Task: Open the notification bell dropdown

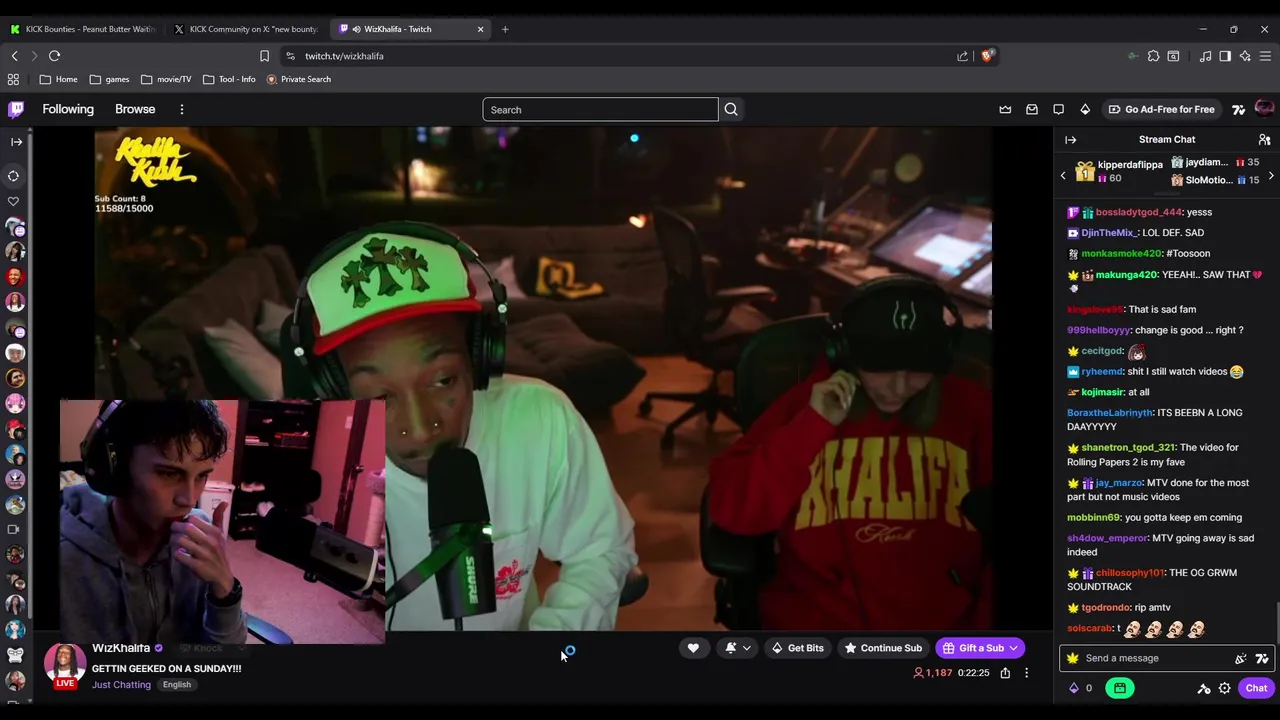Action: (x=737, y=648)
